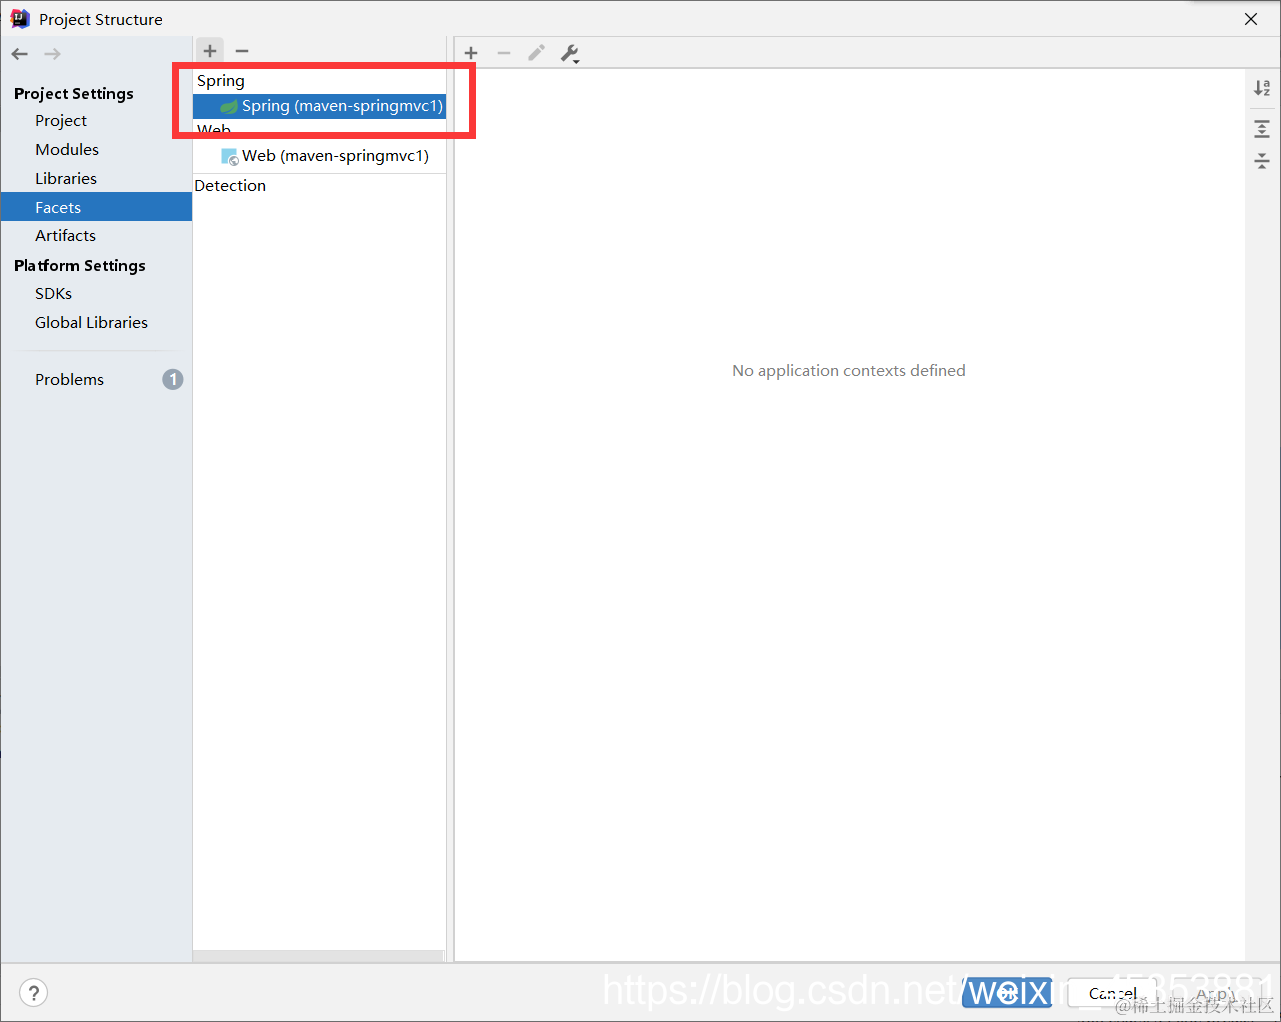Open help with question mark button
The height and width of the screenshot is (1022, 1281).
(34, 993)
